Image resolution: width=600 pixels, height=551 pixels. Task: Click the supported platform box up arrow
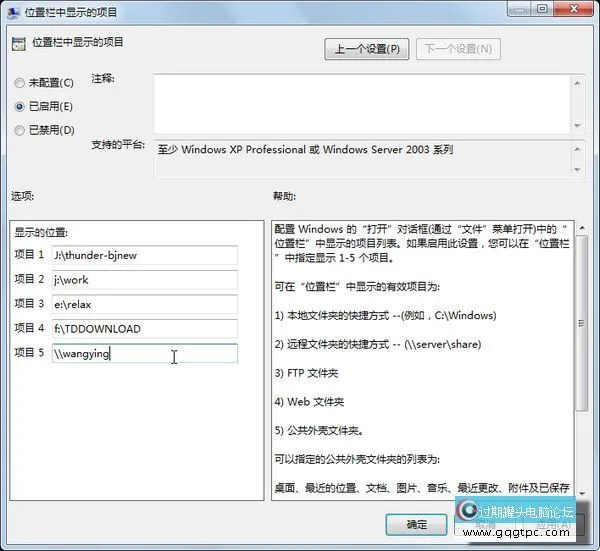tap(577, 149)
